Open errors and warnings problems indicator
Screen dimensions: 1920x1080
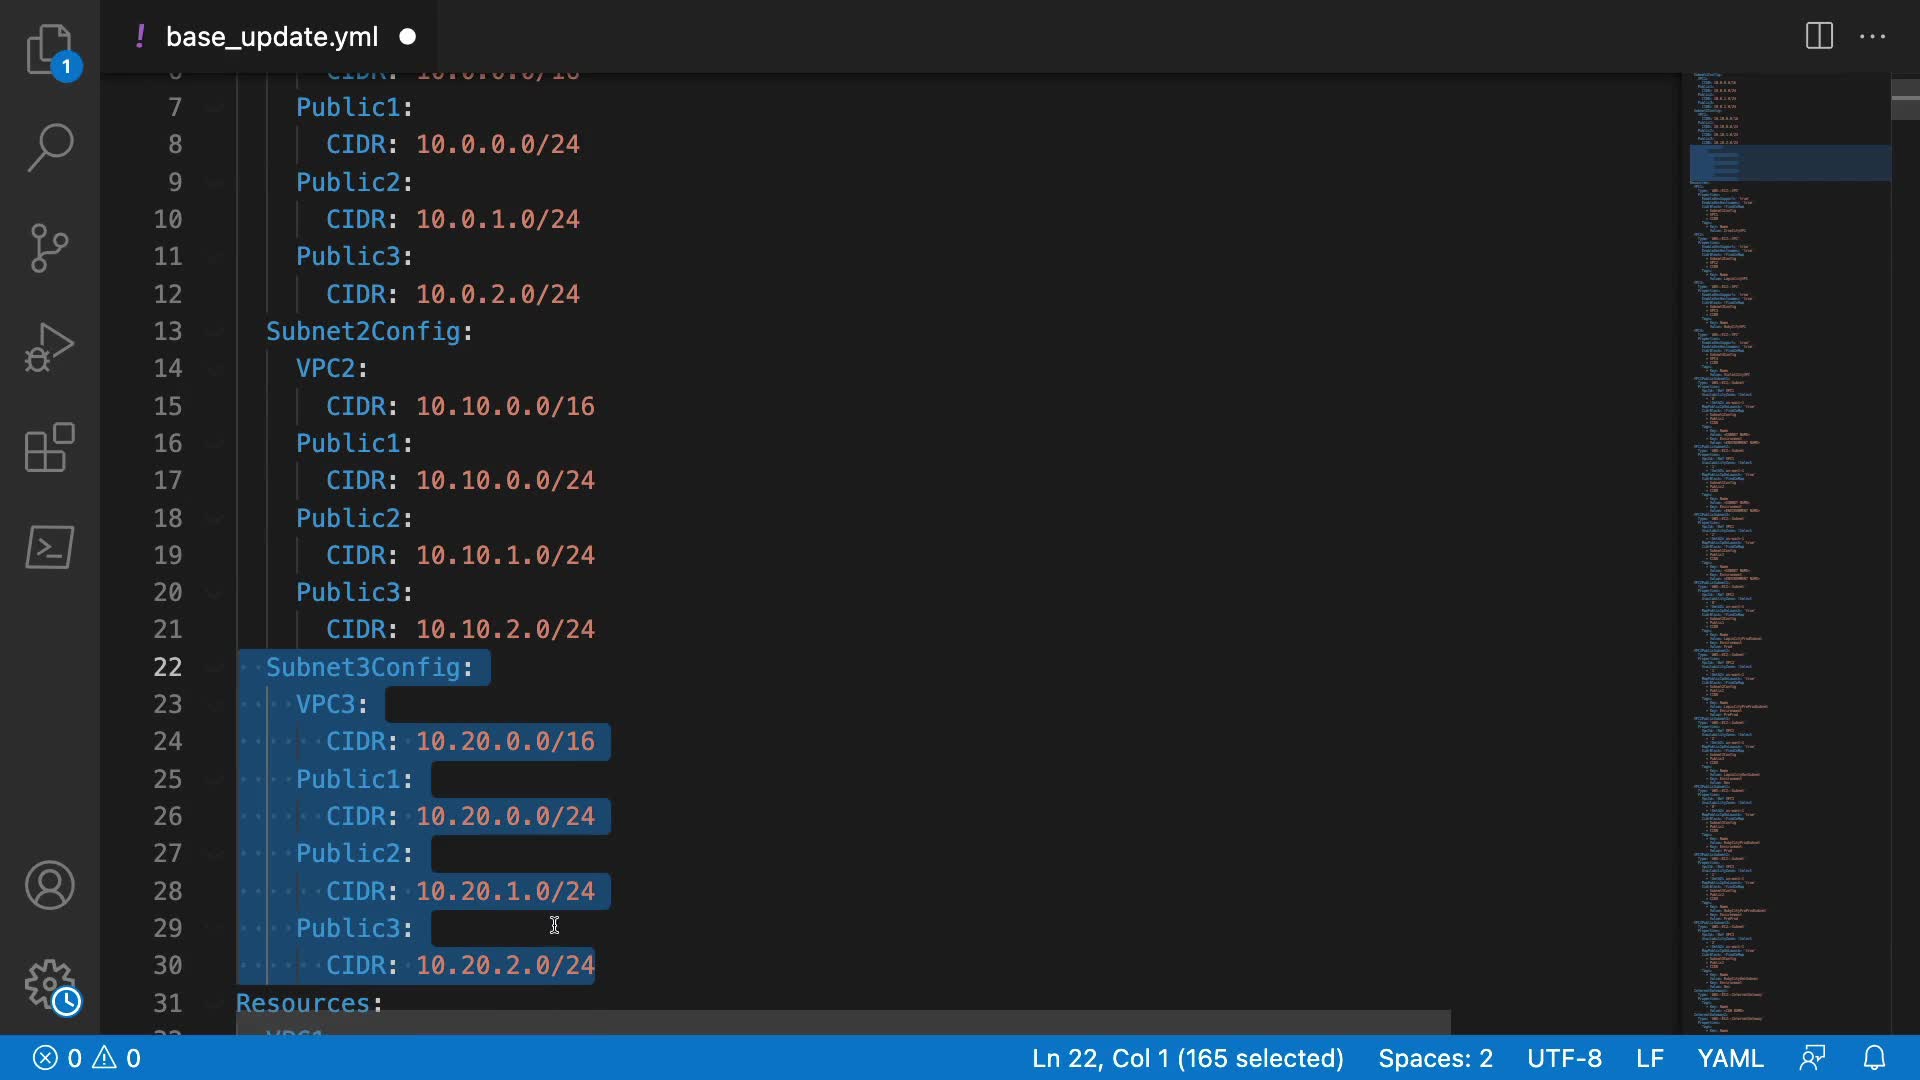pos(87,1058)
